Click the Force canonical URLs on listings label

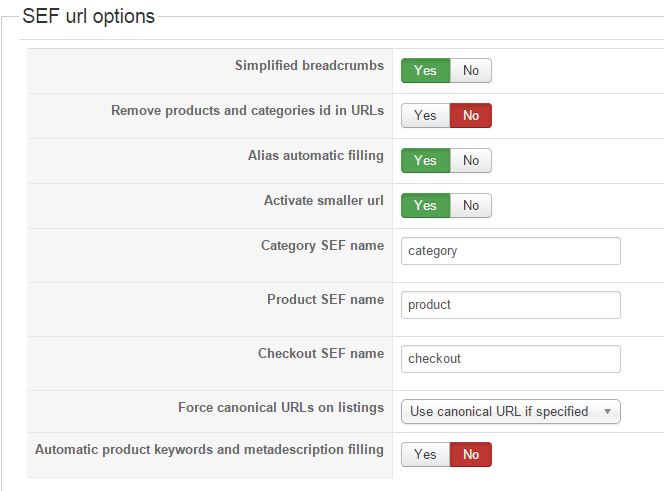tap(280, 408)
